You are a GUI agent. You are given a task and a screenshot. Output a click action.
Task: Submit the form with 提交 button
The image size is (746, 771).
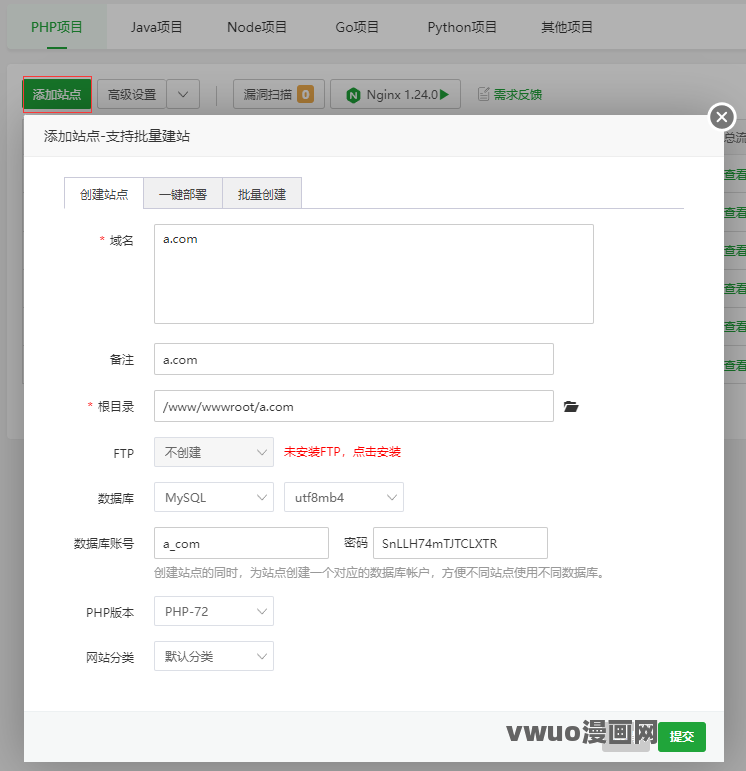click(682, 737)
